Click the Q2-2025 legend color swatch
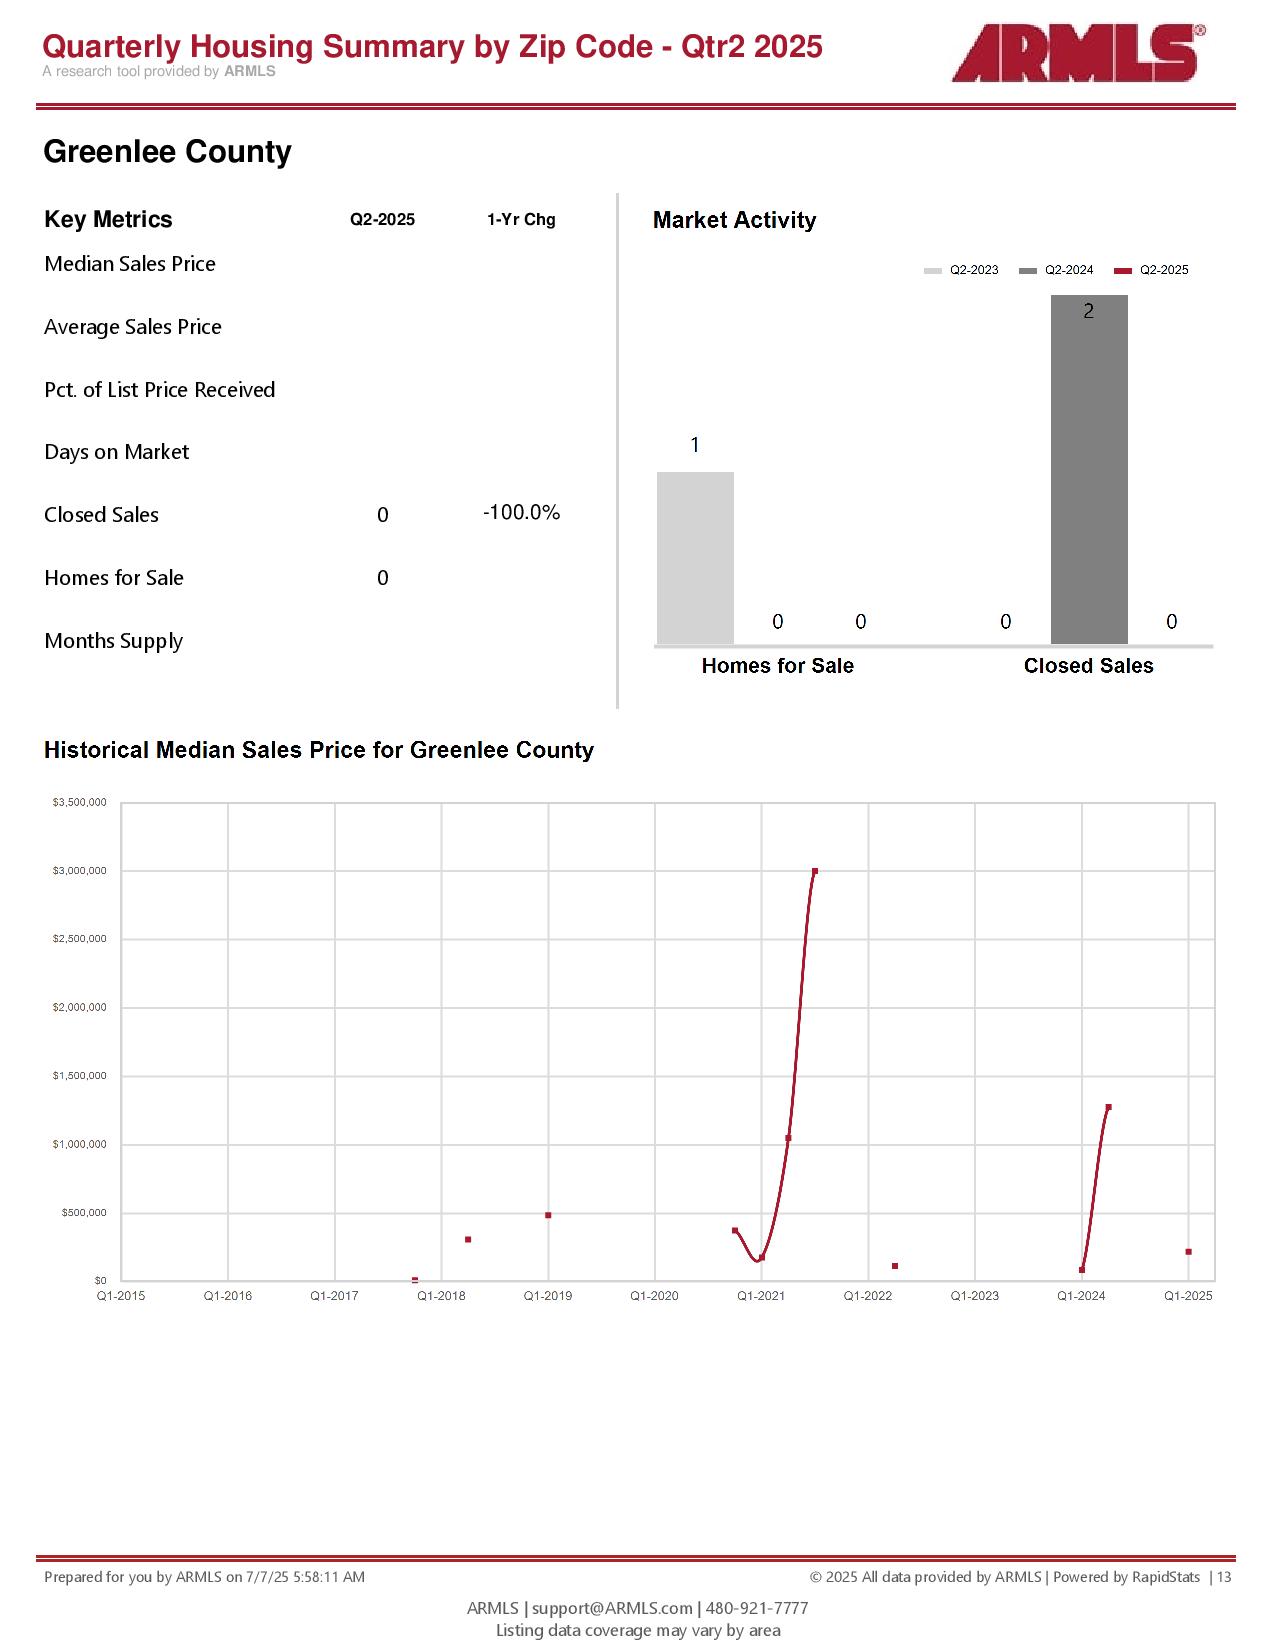Viewport: 1275px width, 1650px height. [1123, 271]
